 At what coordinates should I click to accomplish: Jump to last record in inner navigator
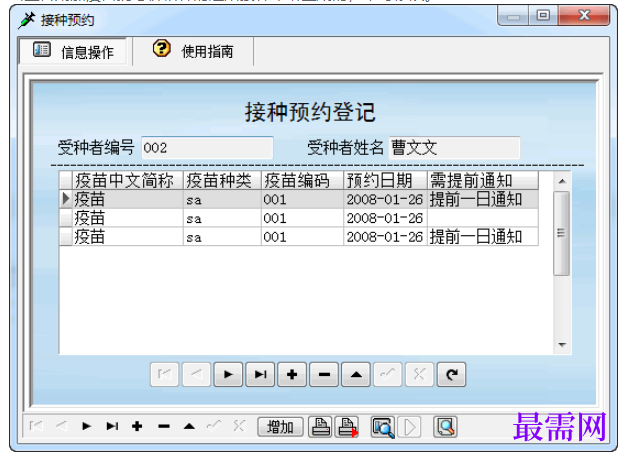click(x=260, y=374)
